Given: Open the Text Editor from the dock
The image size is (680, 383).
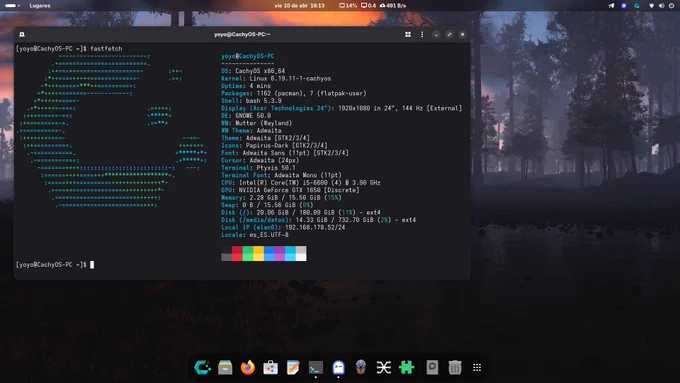Looking at the screenshot, I should pyautogui.click(x=293, y=367).
